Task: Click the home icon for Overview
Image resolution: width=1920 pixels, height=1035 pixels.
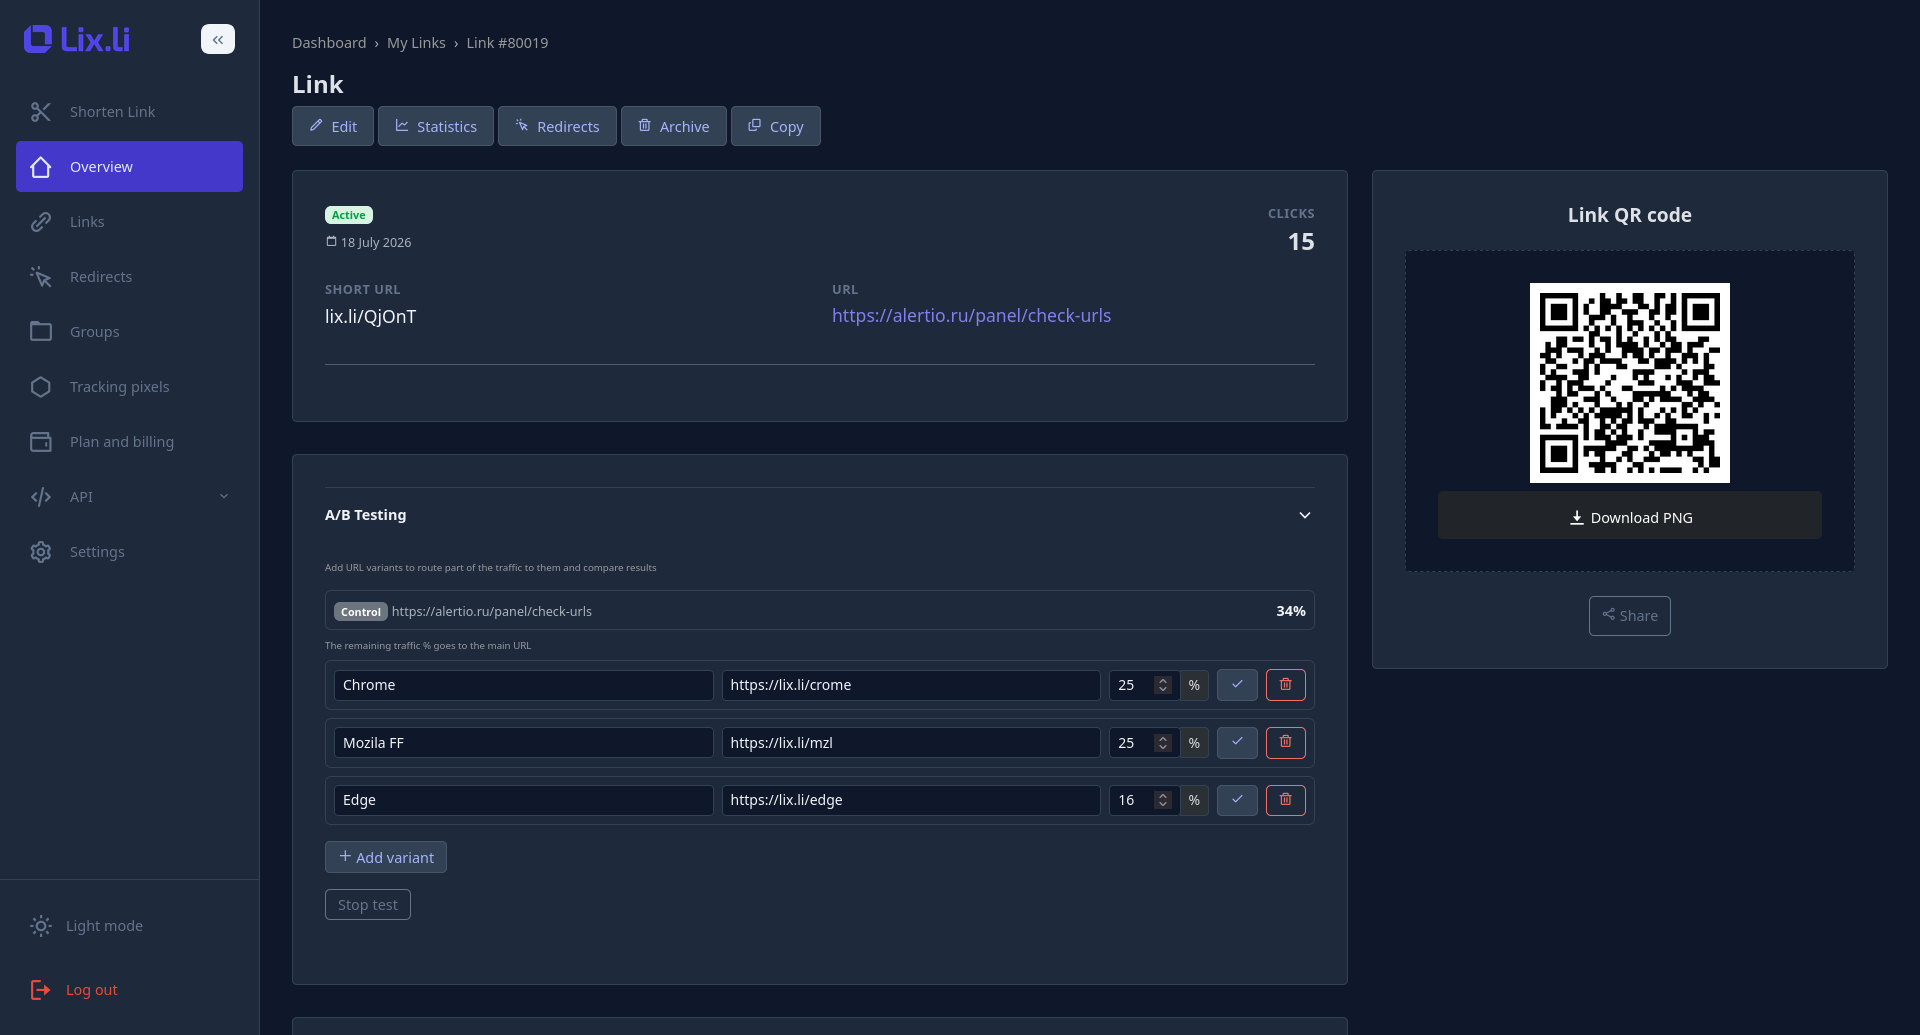Action: 41,167
